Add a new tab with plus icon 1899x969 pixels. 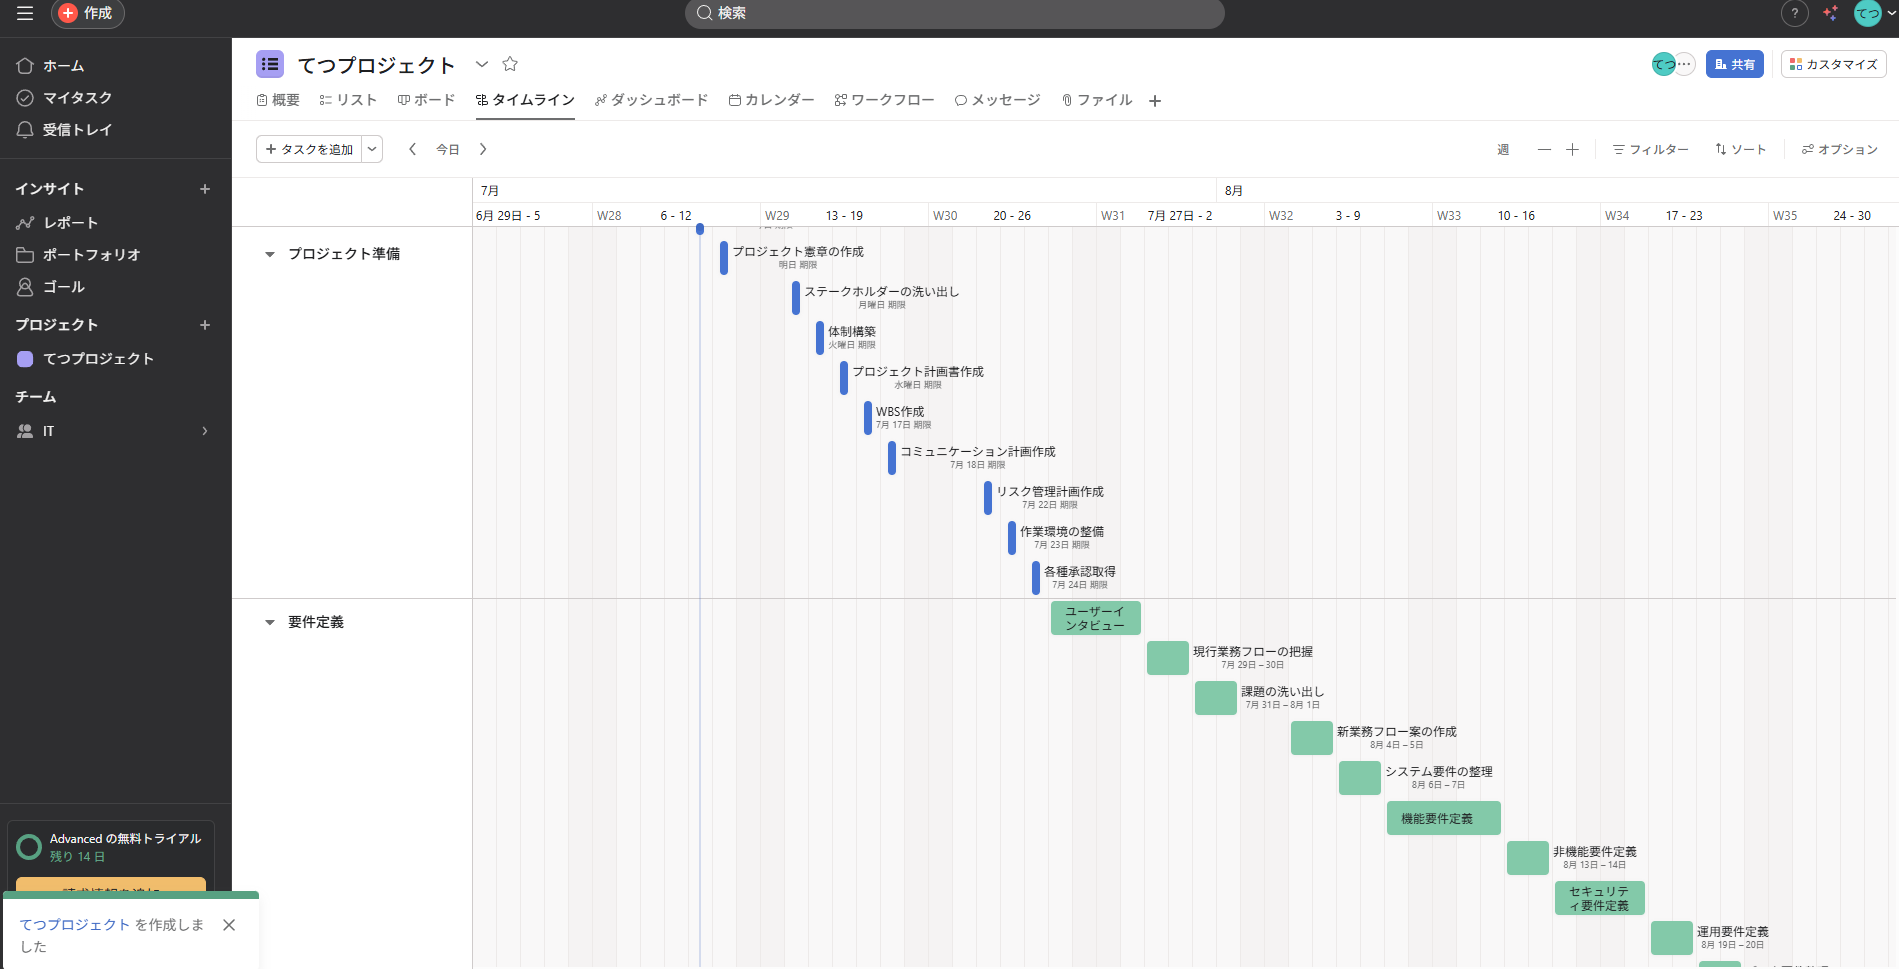tap(1155, 101)
